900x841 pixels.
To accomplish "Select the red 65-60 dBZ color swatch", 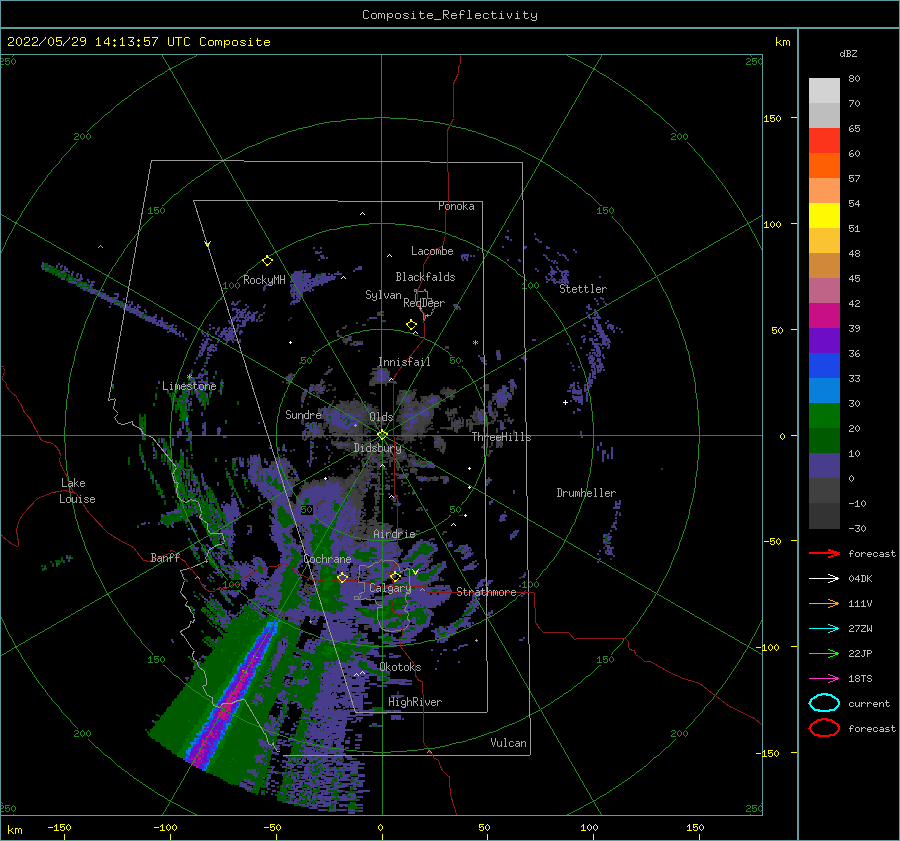I will coord(824,141).
